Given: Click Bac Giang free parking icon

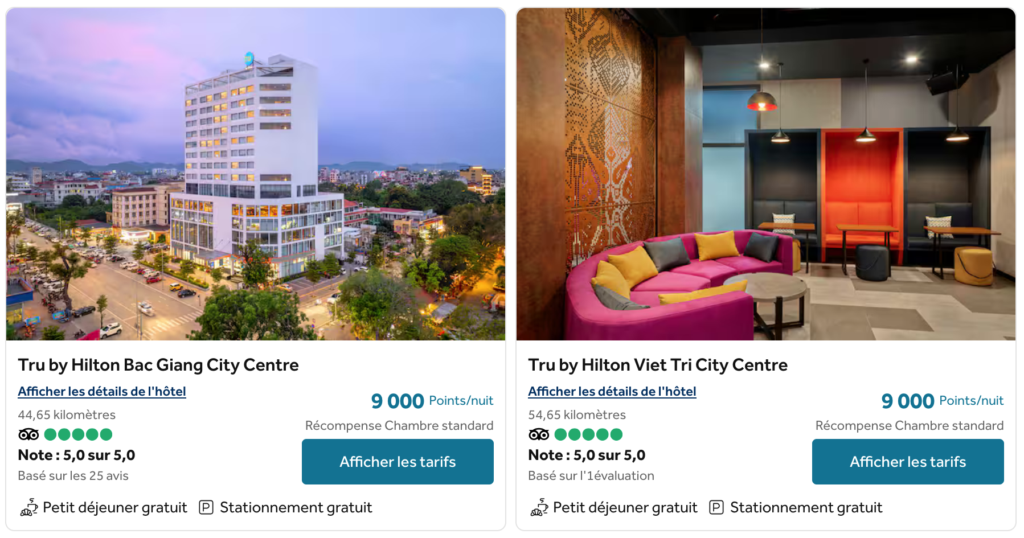Looking at the screenshot, I should pos(206,507).
